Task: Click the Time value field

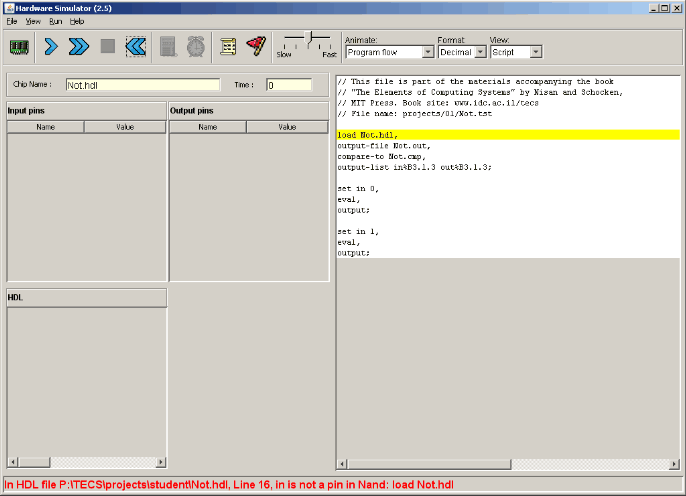Action: 289,86
